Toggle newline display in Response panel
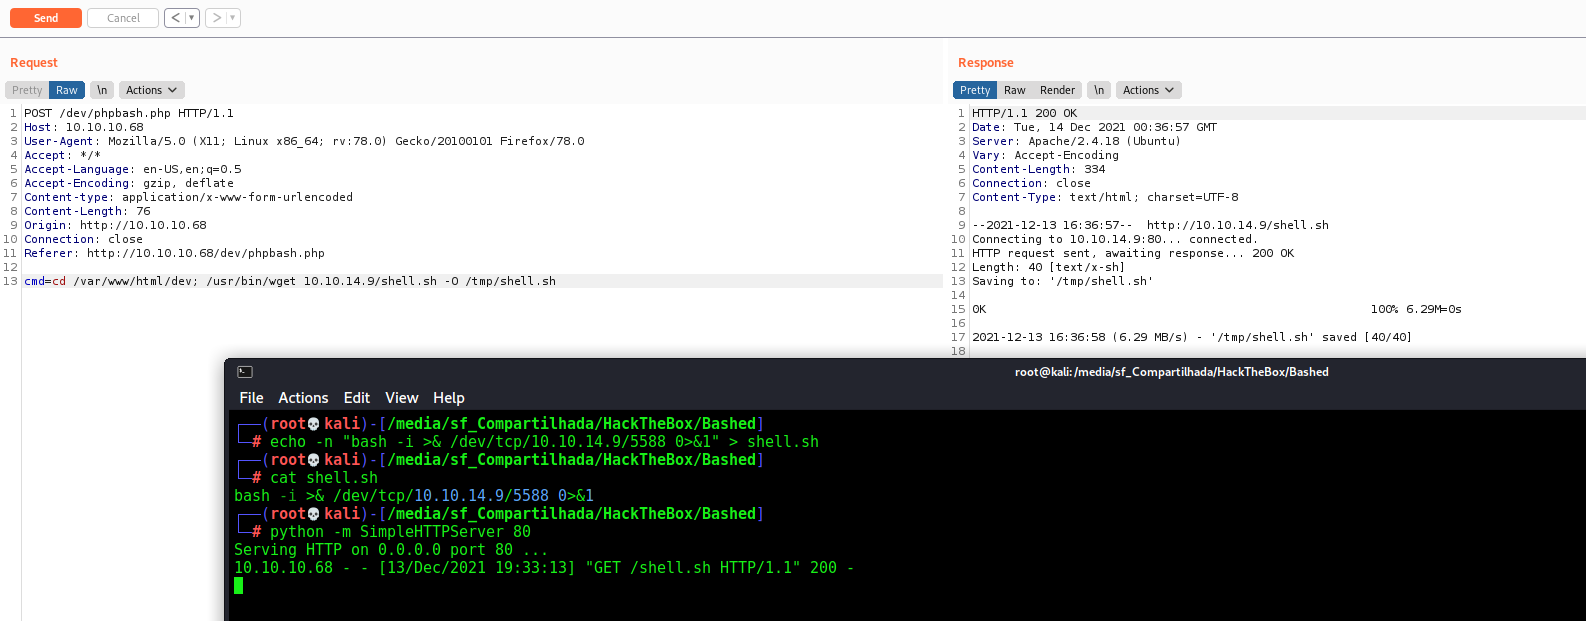The width and height of the screenshot is (1586, 621). point(1099,90)
